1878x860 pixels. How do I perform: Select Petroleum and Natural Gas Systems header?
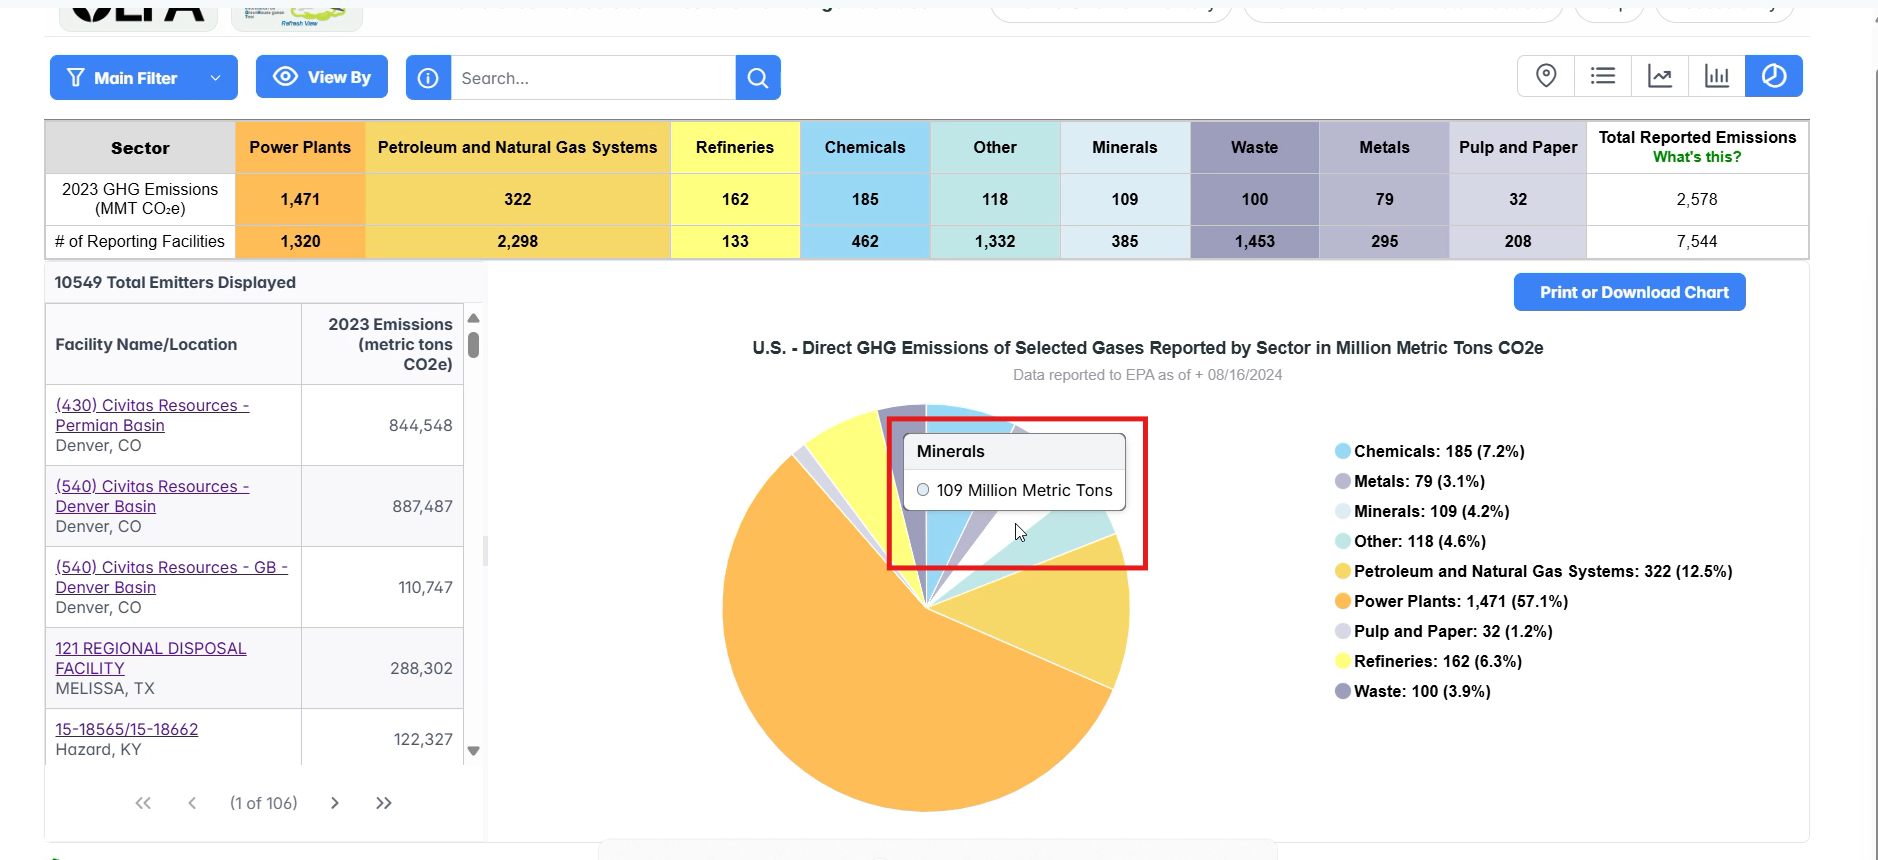(x=518, y=147)
